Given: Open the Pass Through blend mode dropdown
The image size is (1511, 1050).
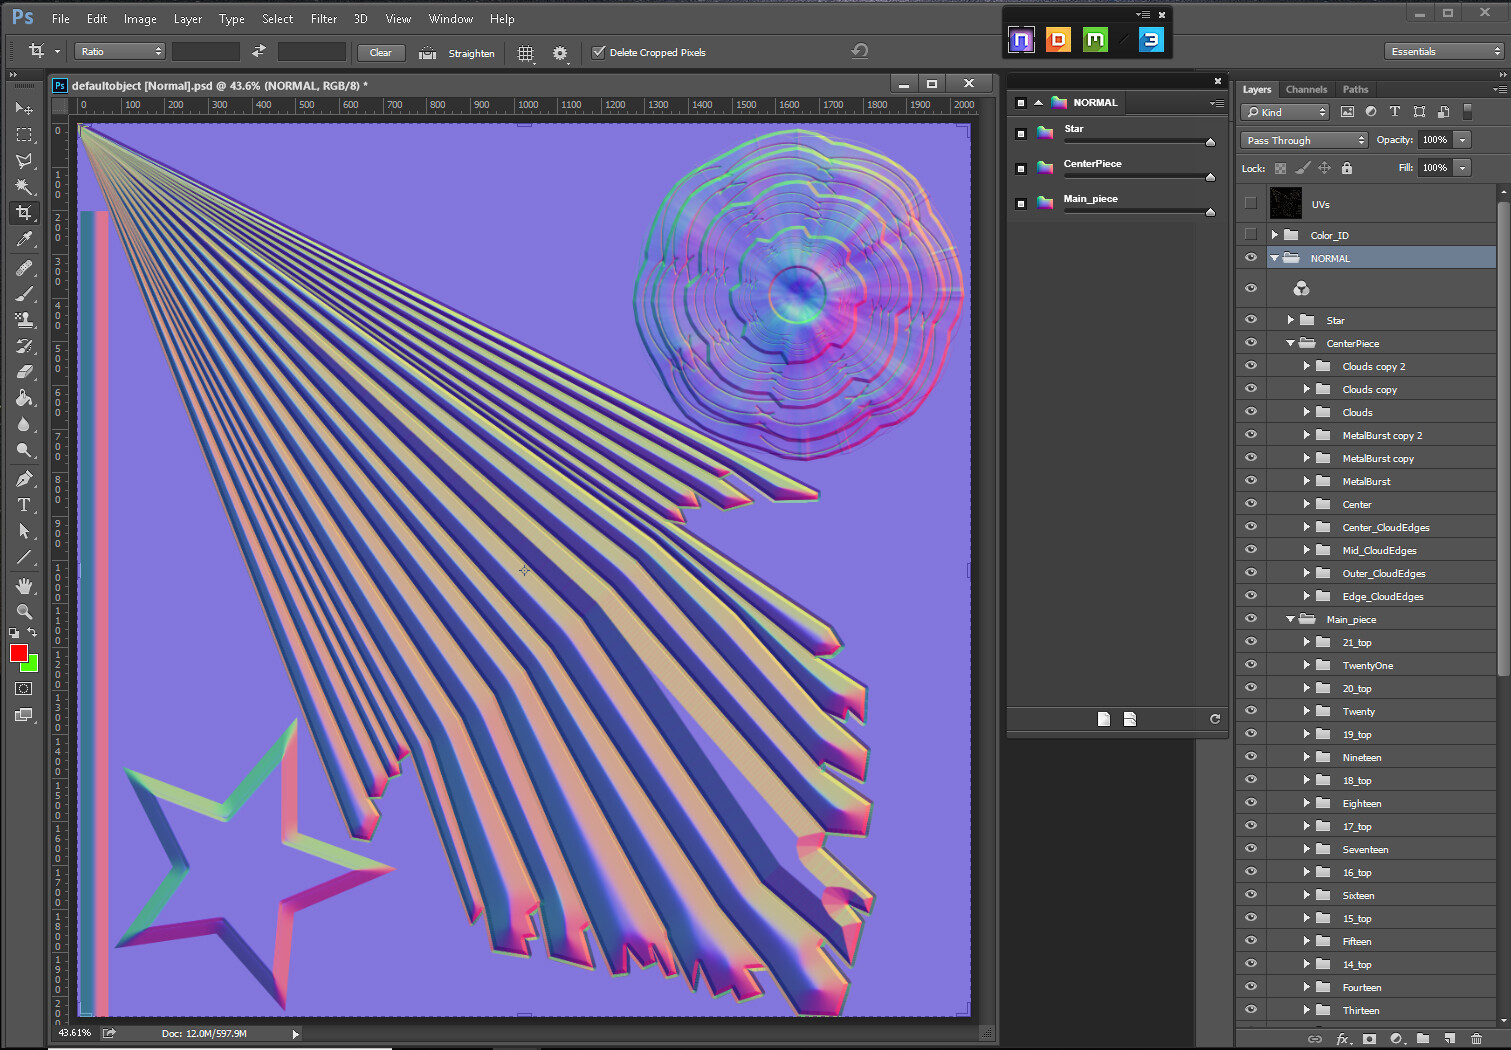Looking at the screenshot, I should (x=1304, y=140).
